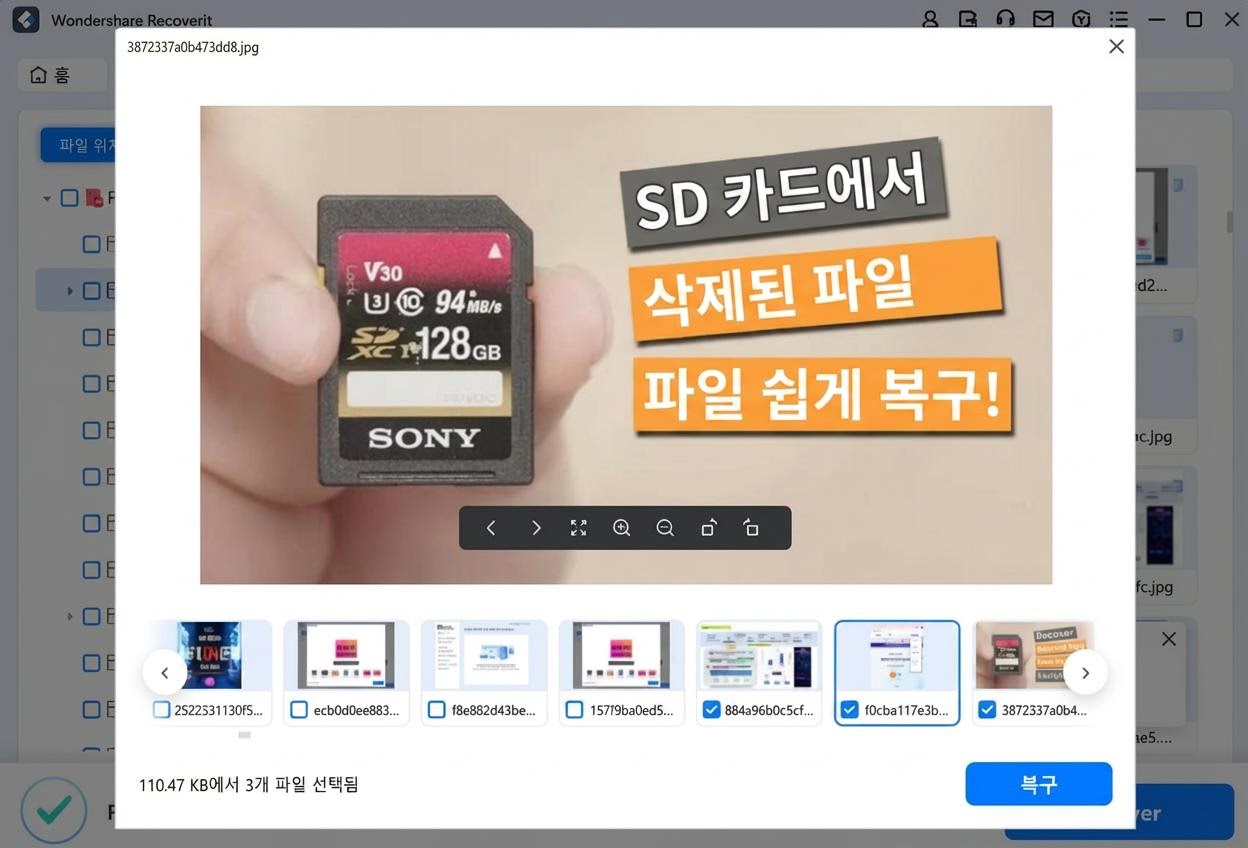Select the f8e882d43be thumbnail image
This screenshot has width=1248, height=848.
coord(484,656)
